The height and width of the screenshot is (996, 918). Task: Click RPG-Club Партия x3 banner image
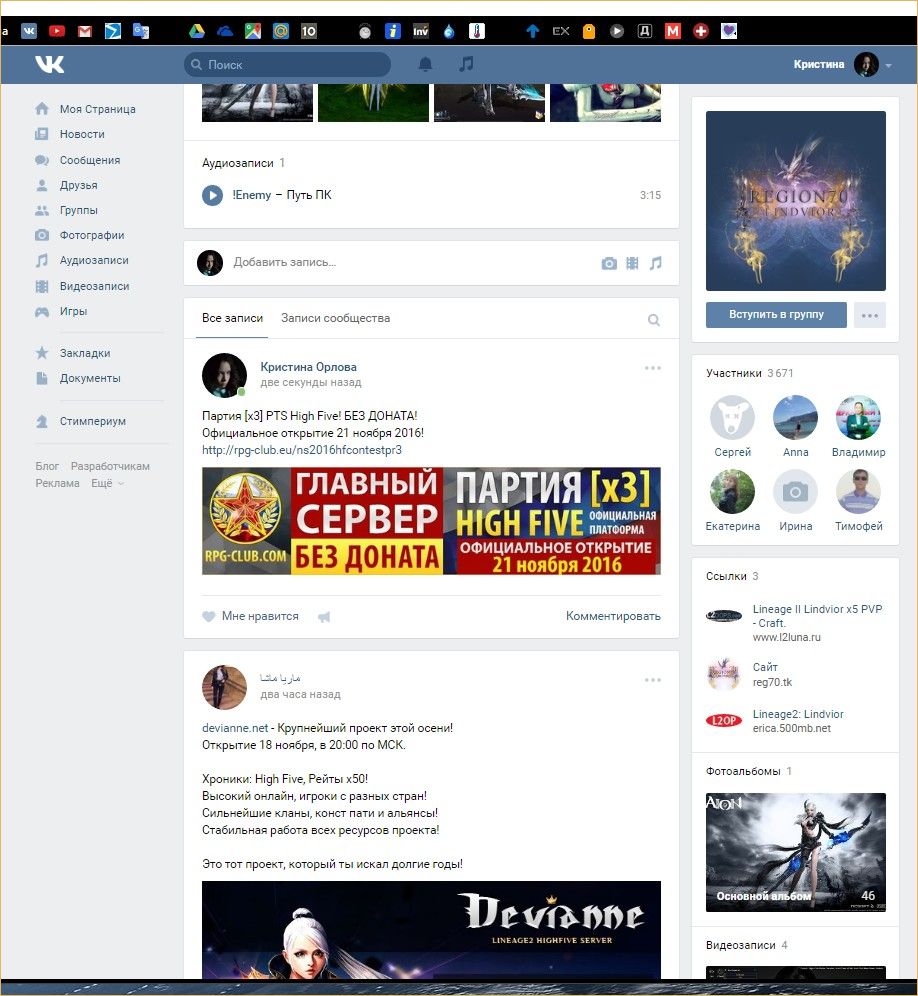(x=431, y=521)
